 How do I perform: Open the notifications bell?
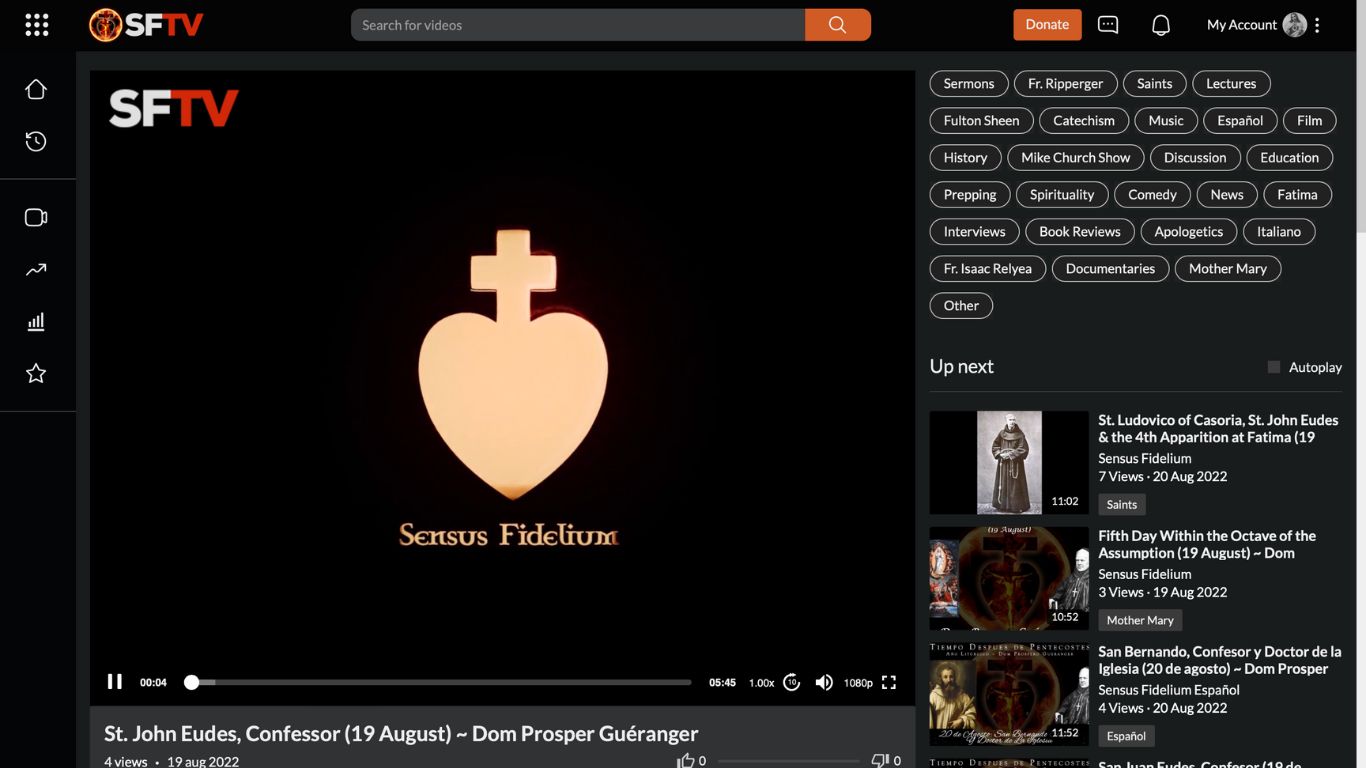click(x=1160, y=25)
